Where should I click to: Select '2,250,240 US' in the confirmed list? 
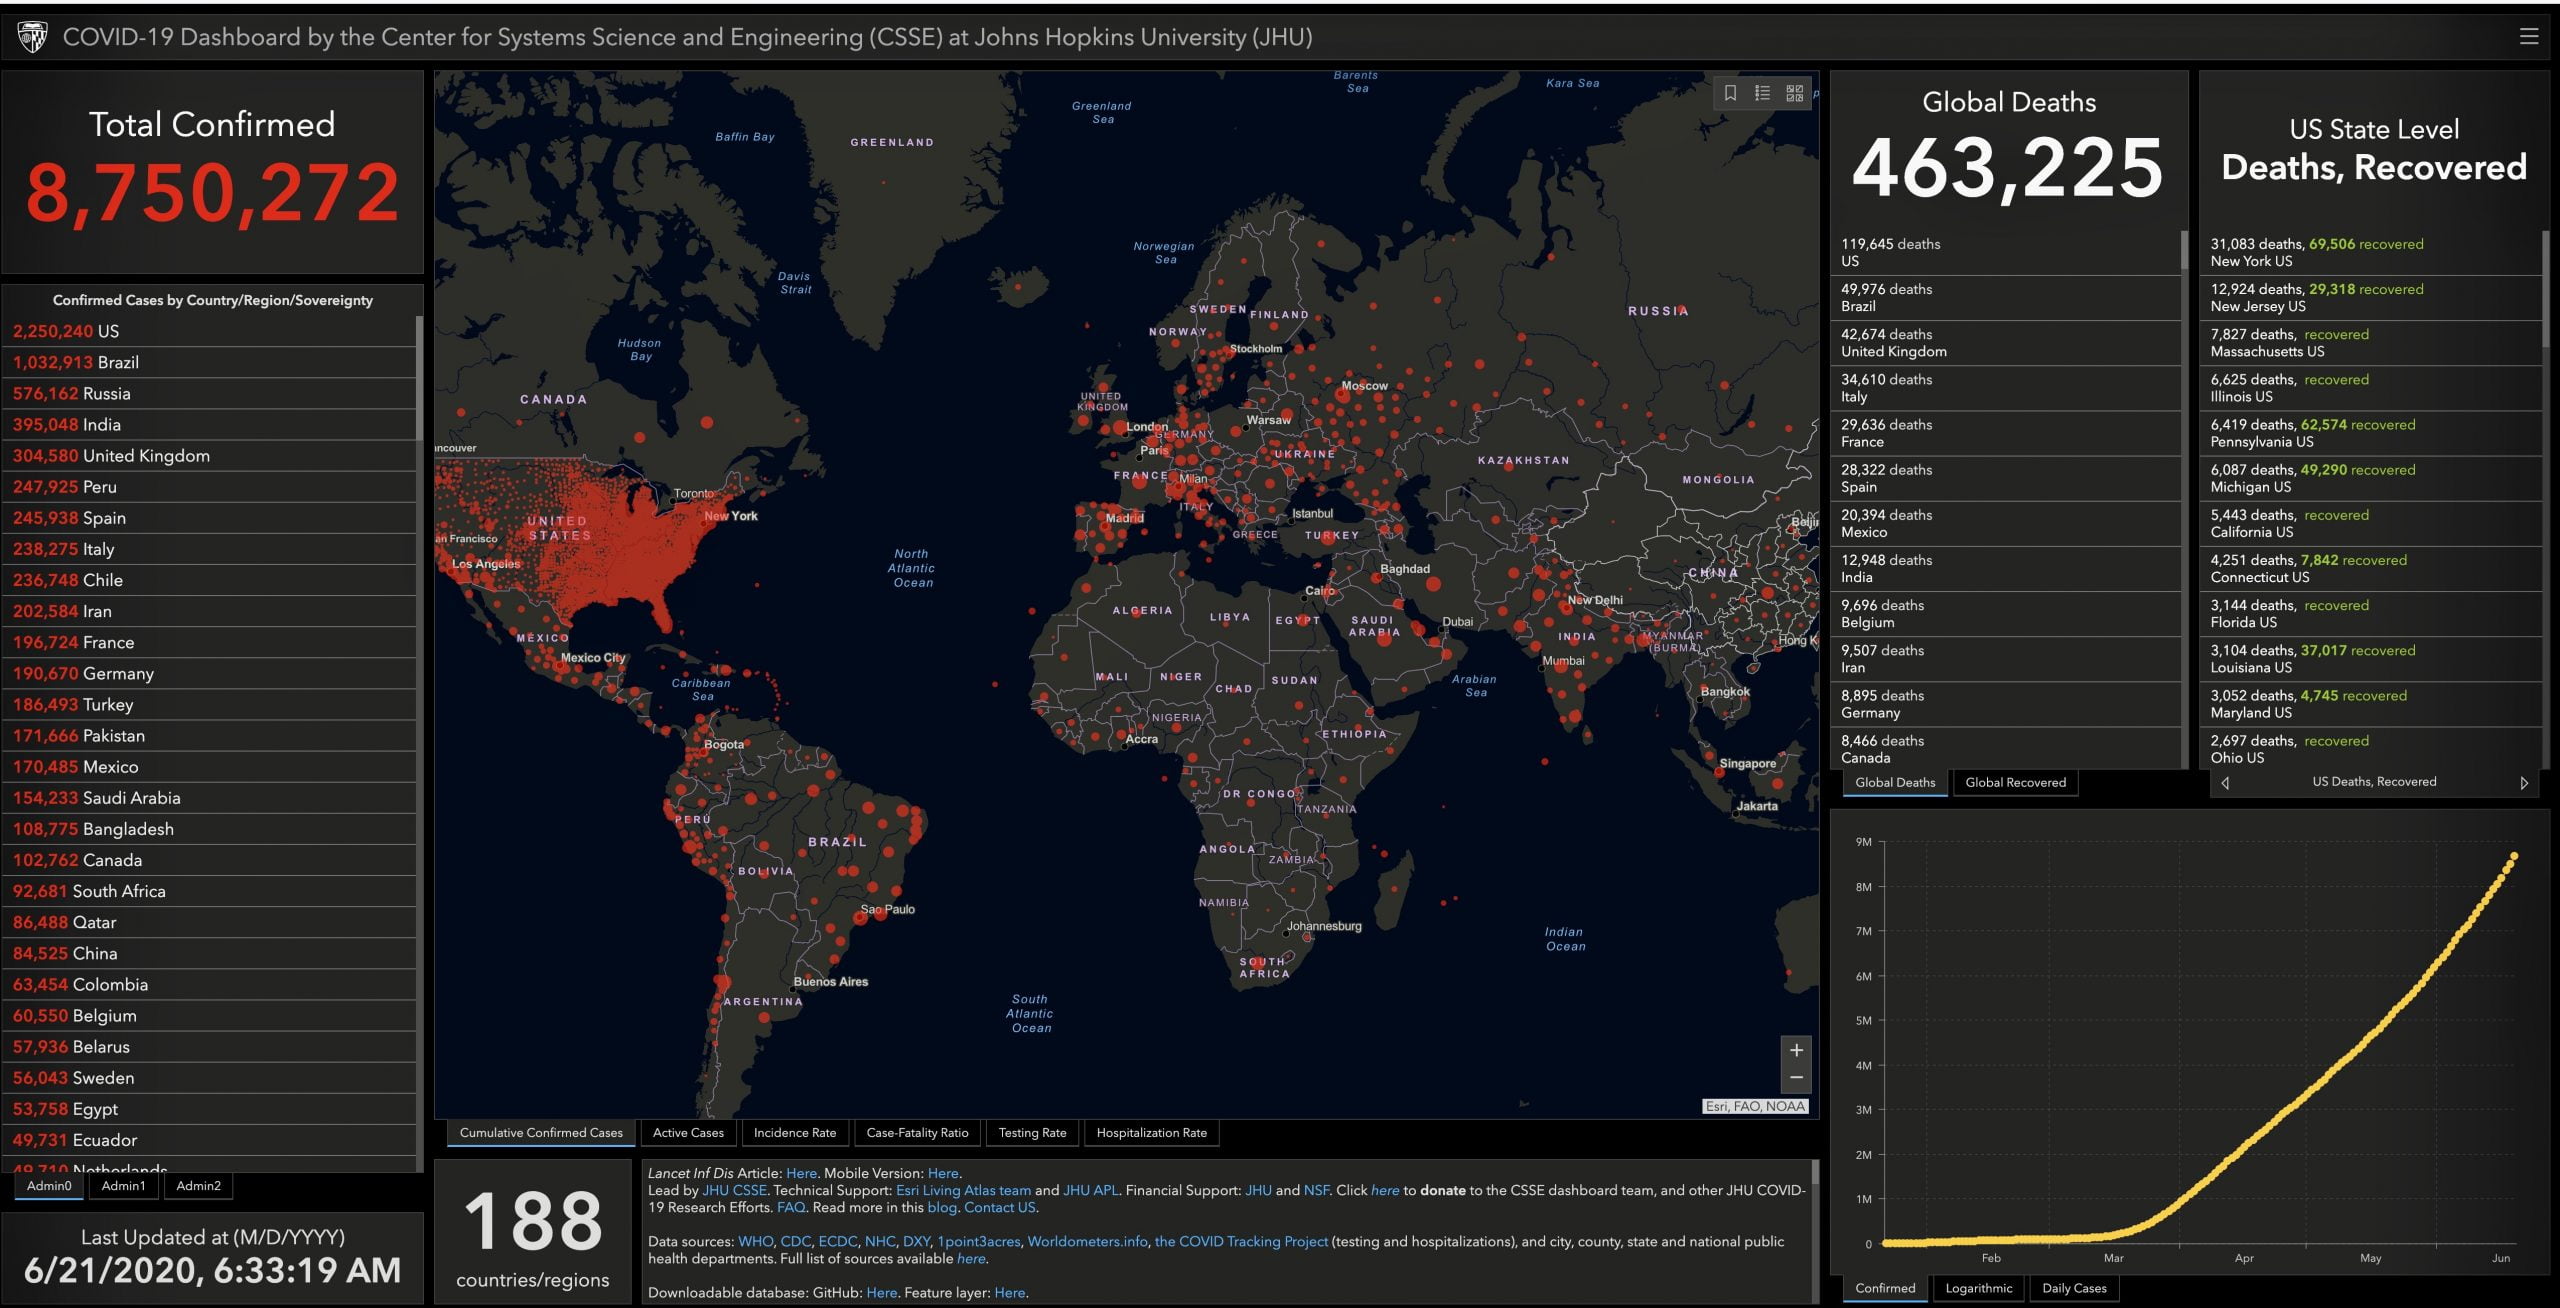[x=209, y=331]
